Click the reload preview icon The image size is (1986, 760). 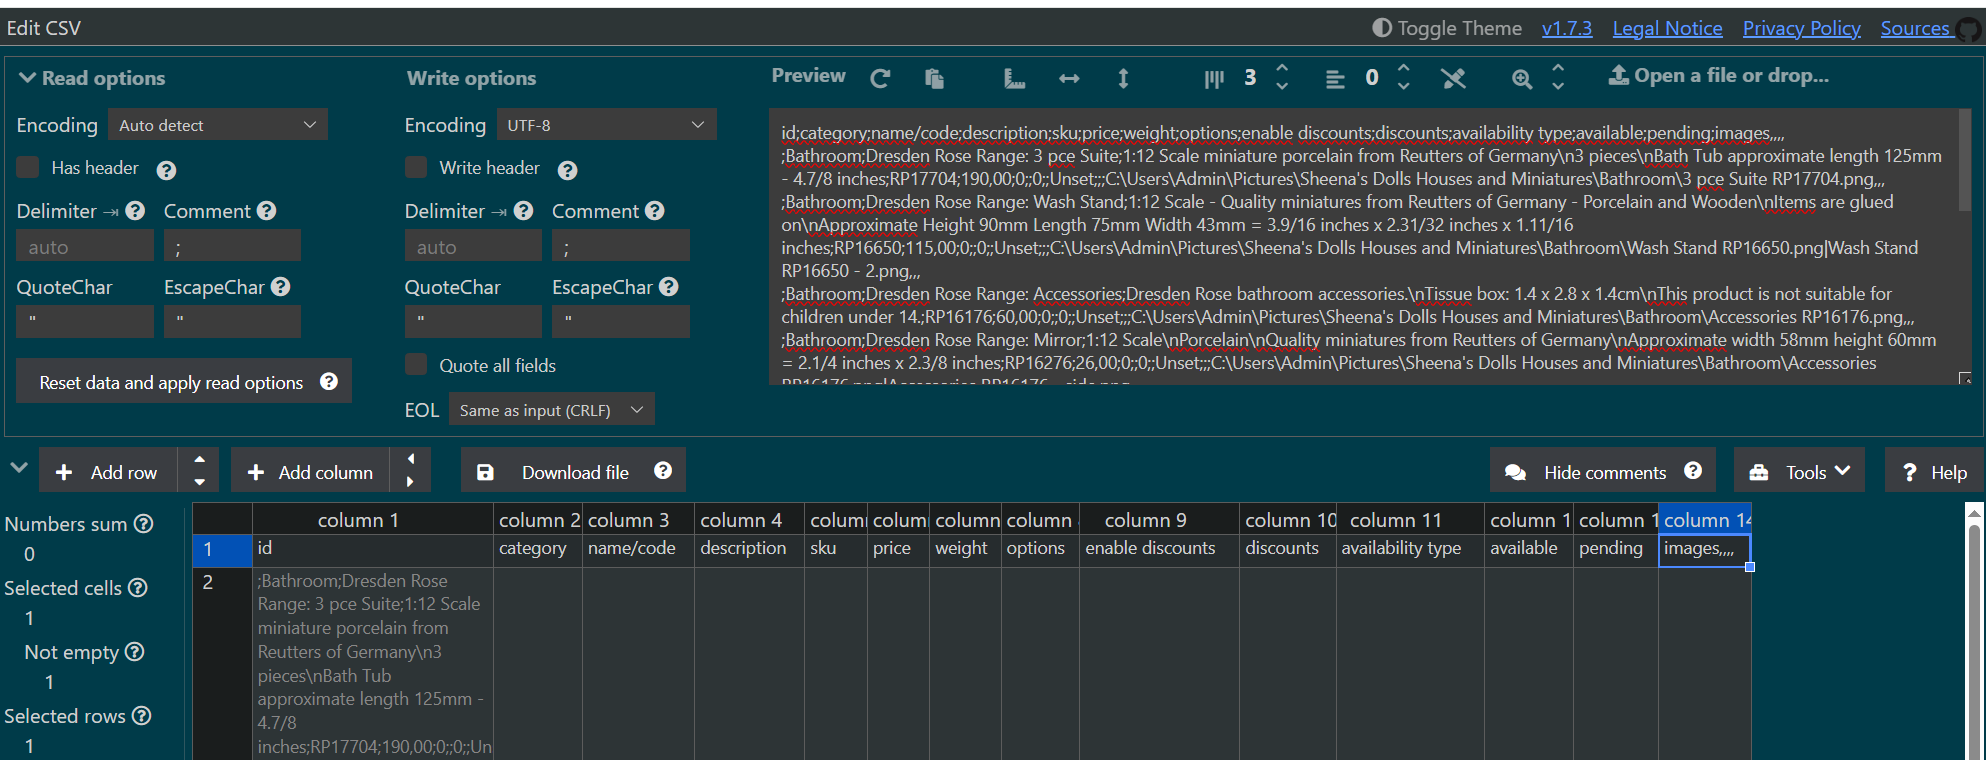point(880,78)
